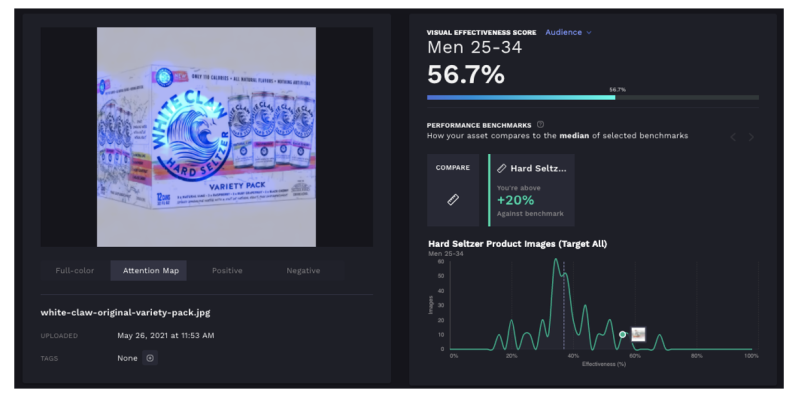
Task: Go to previous benchmark with left arrow
Action: click(733, 137)
